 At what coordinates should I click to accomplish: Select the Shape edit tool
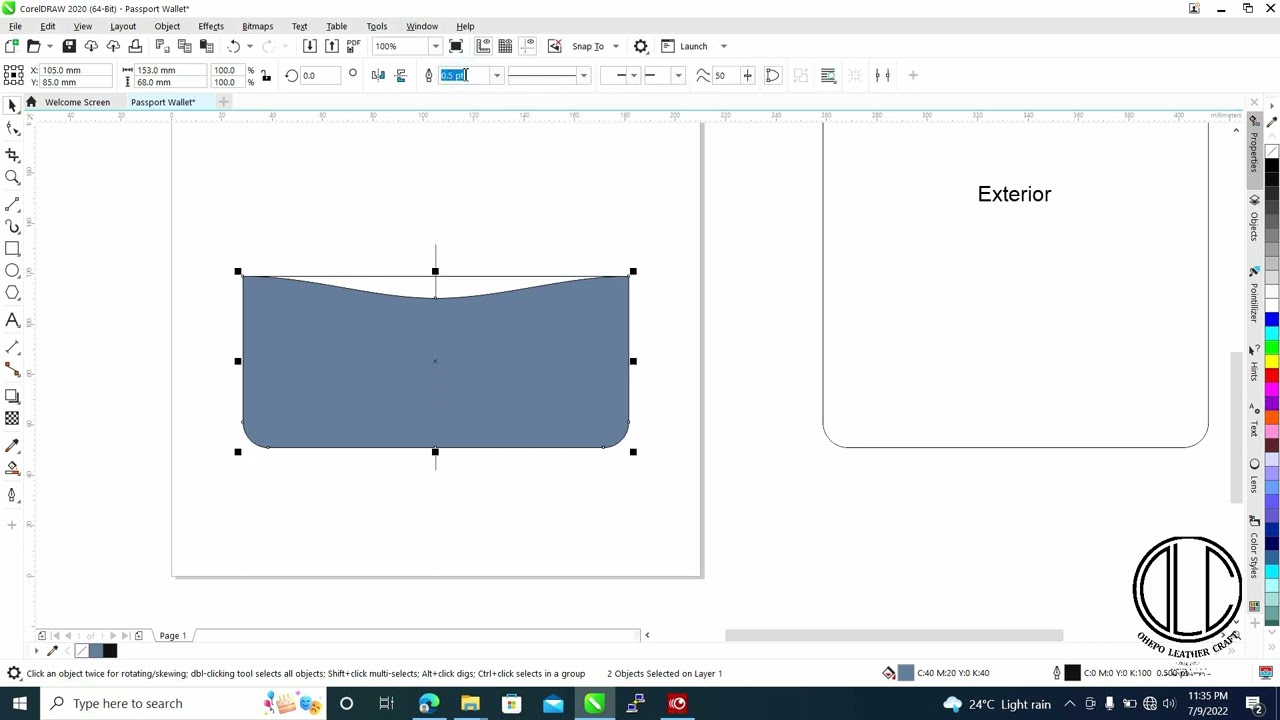point(12,129)
